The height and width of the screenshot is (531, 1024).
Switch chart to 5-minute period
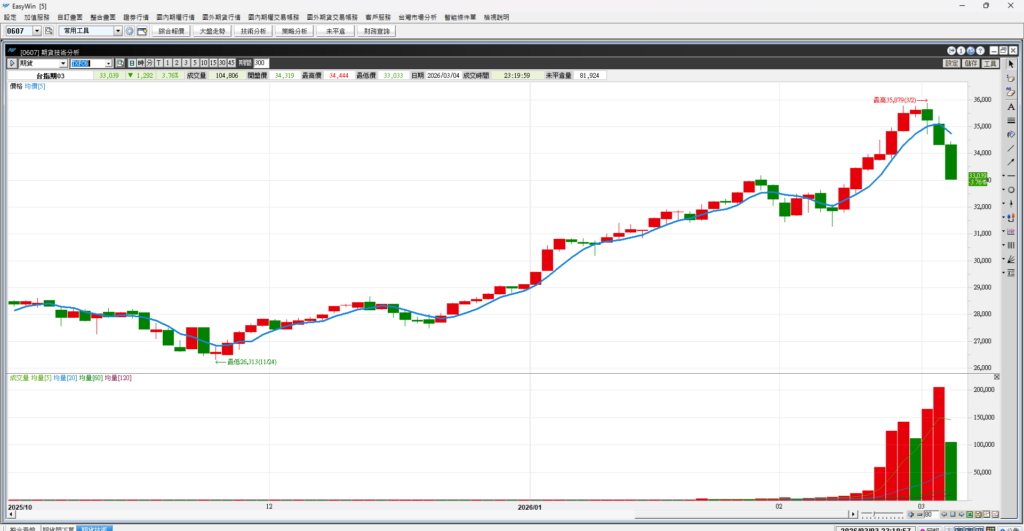tap(193, 63)
